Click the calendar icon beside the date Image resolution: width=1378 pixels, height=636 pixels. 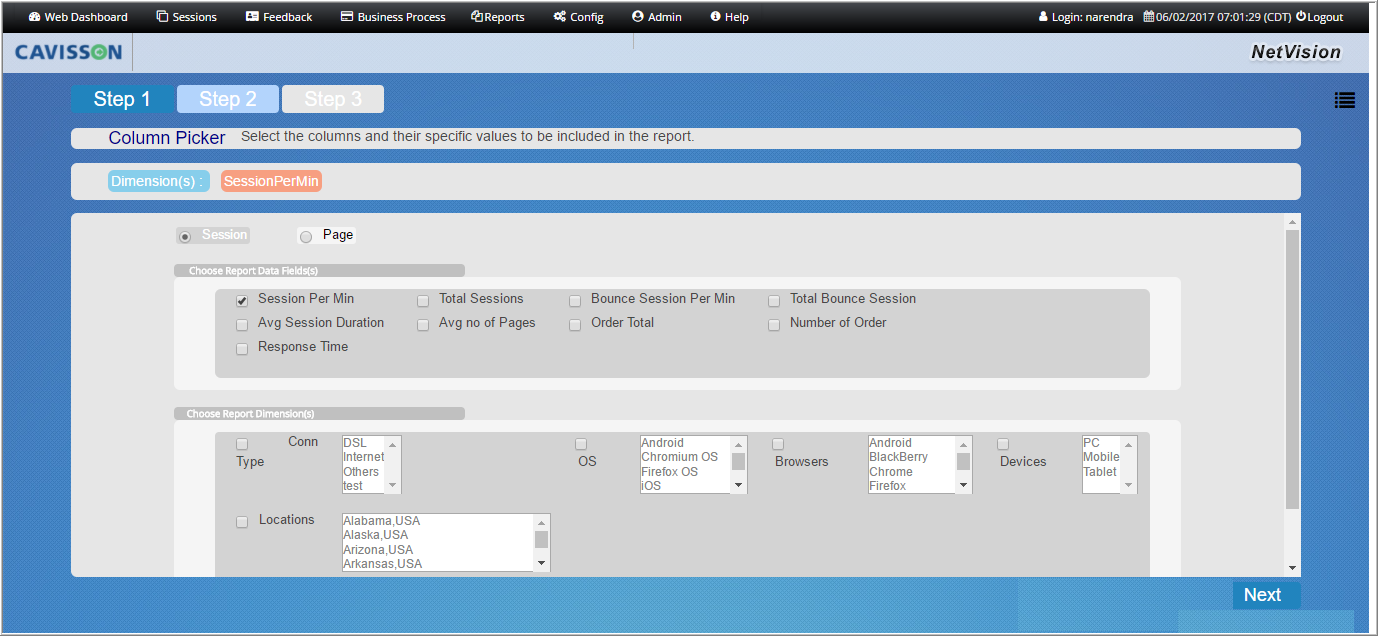1149,17
